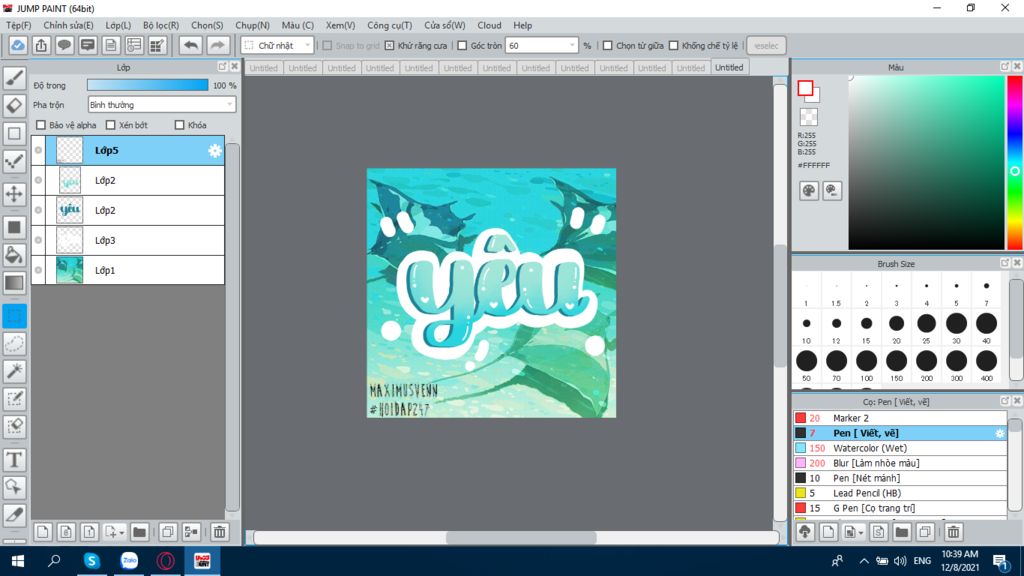The width and height of the screenshot is (1024, 576).
Task: Open the Tệp(F) menu
Action: tap(18, 25)
